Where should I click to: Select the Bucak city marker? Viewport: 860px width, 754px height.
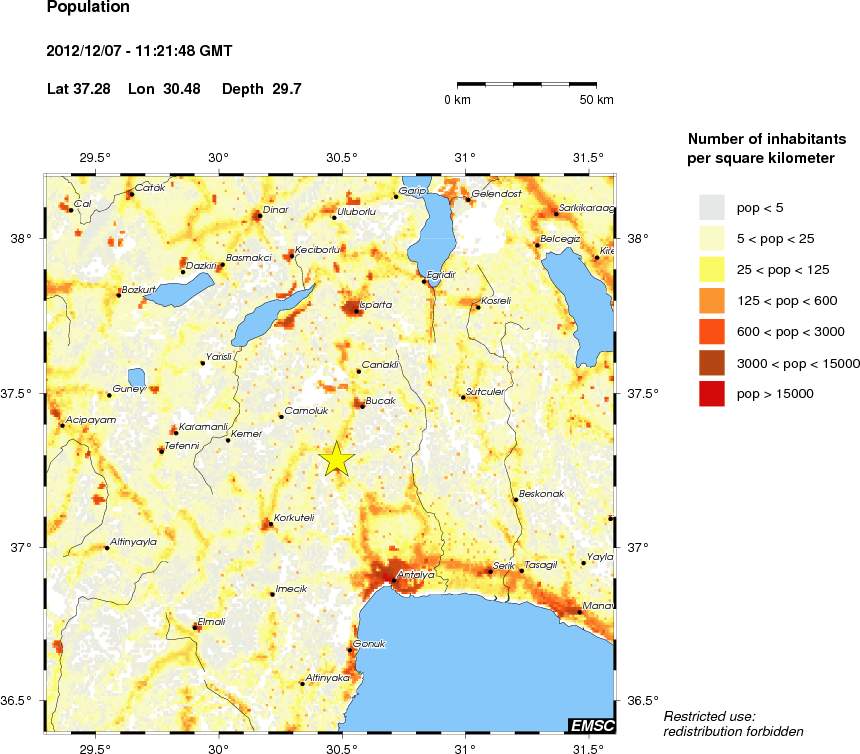362,406
